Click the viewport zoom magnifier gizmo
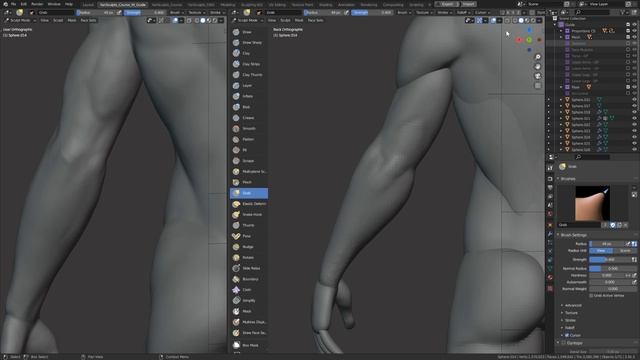Screen dimensions: 640x360 click(x=538, y=57)
